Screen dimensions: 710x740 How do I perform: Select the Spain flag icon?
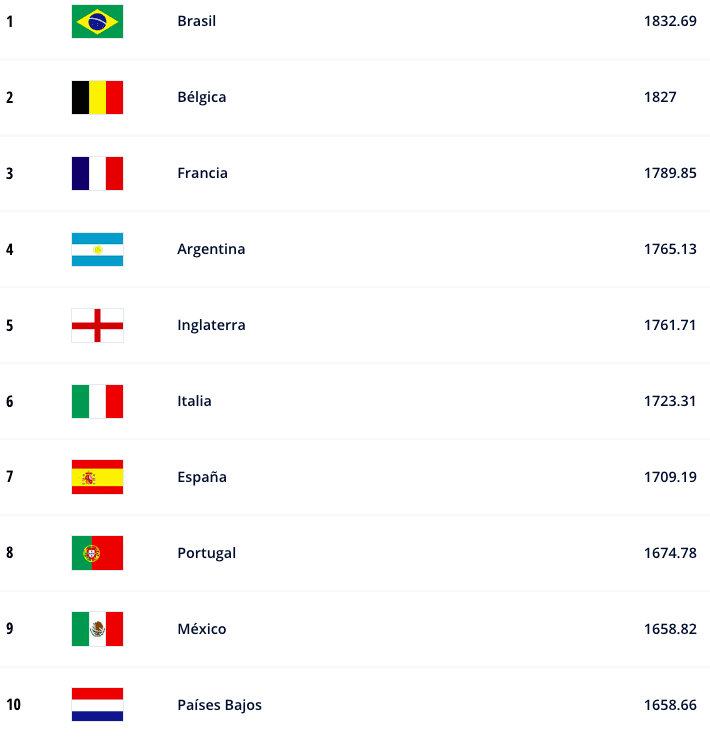pyautogui.click(x=97, y=477)
